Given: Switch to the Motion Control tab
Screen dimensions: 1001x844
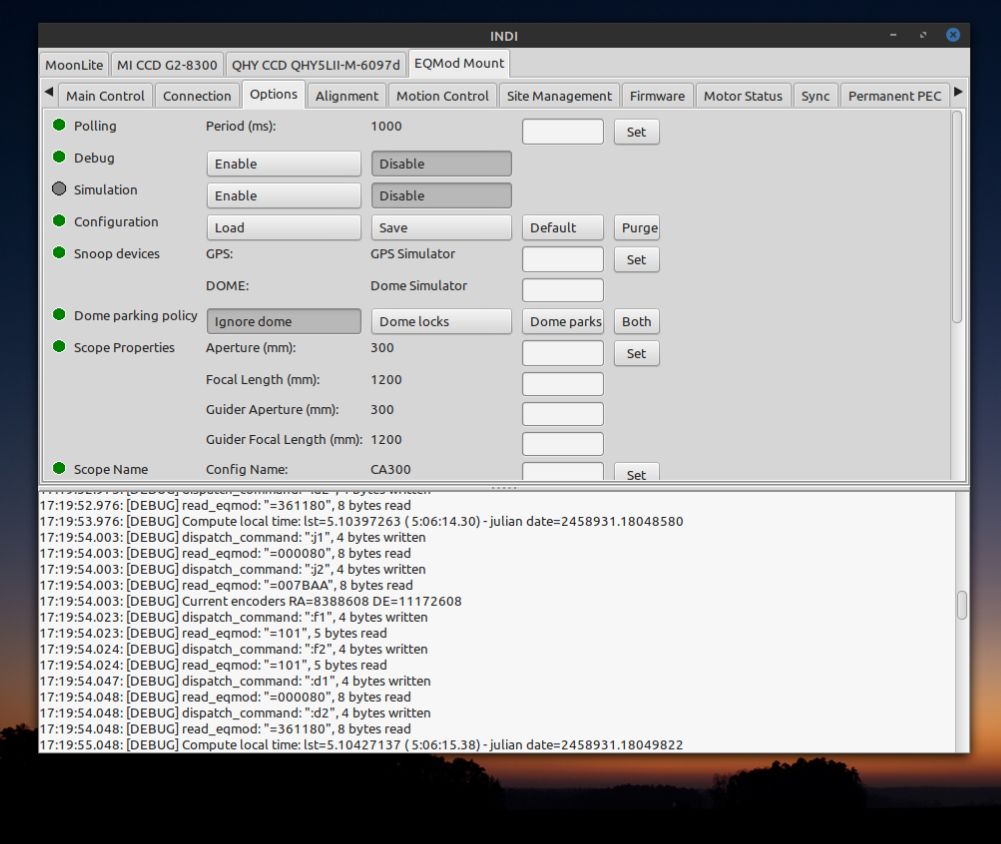Looking at the screenshot, I should click(x=442, y=96).
